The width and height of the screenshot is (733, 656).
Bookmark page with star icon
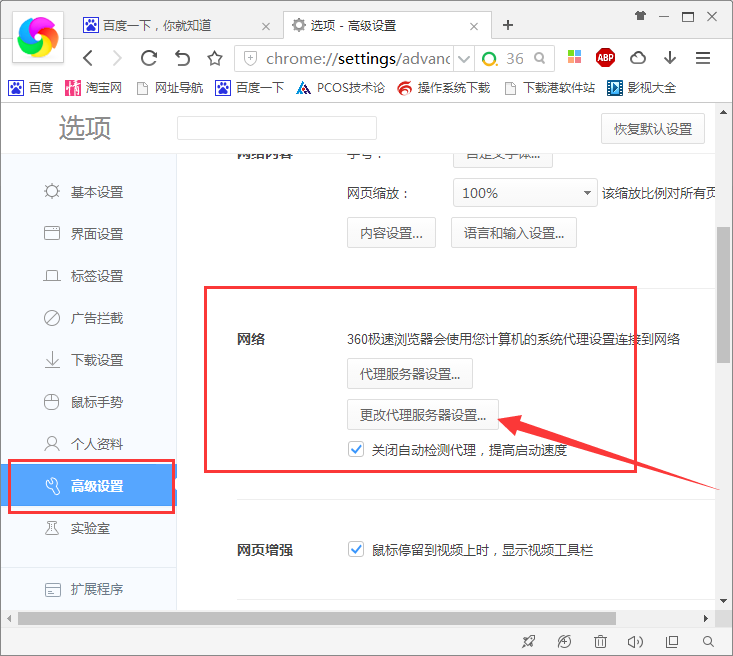point(215,58)
